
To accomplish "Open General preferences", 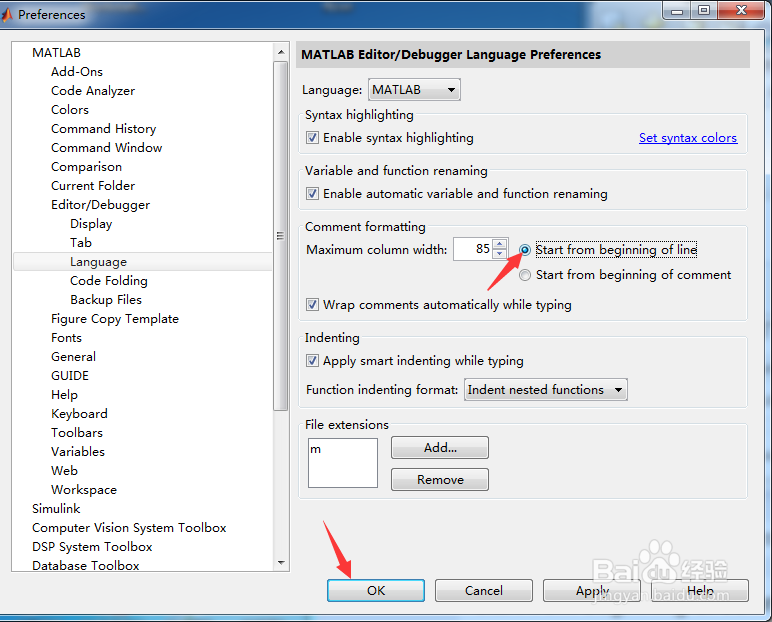I will pos(73,357).
